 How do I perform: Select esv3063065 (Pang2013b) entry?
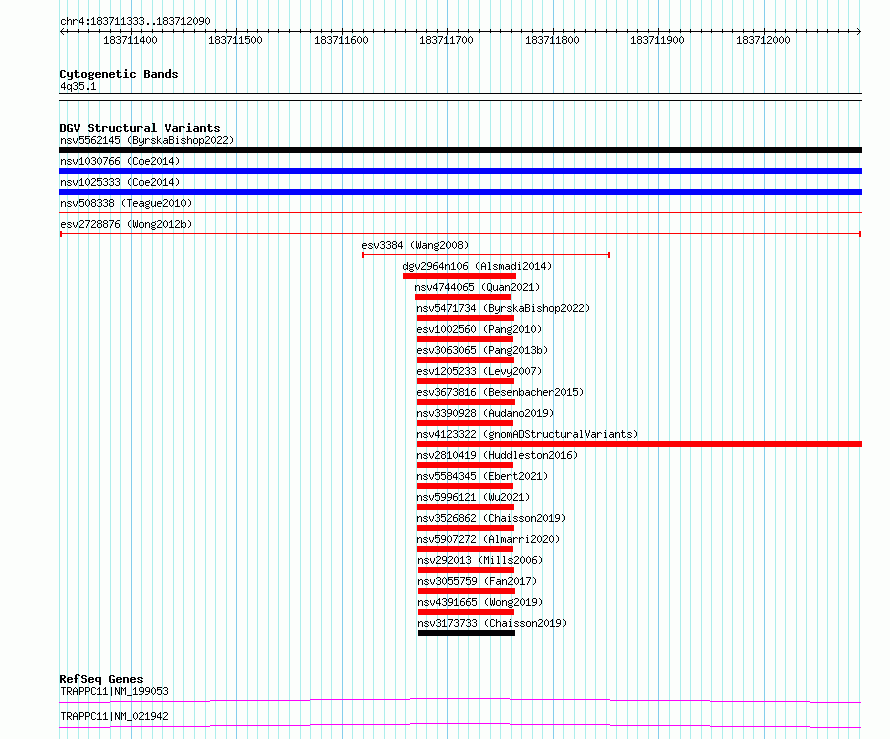point(482,350)
